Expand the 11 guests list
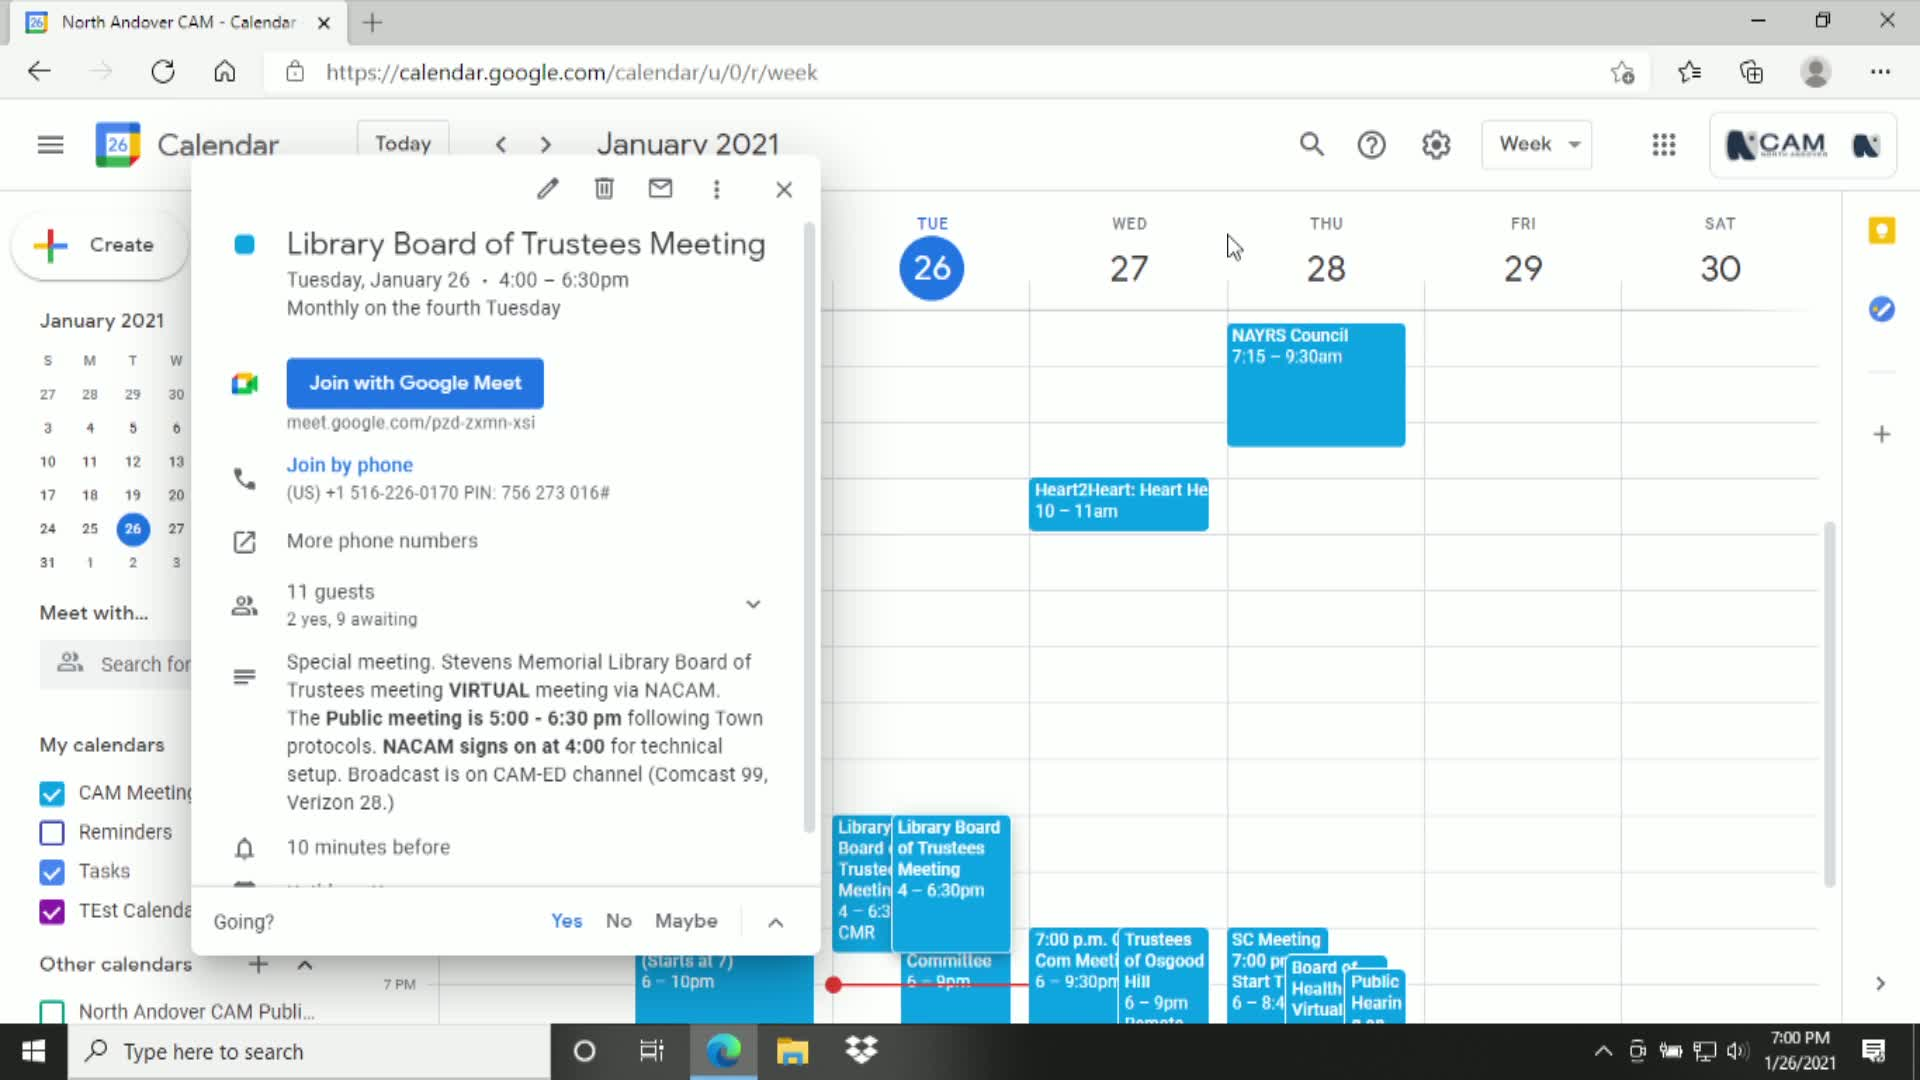This screenshot has height=1080, width=1920. coord(753,604)
